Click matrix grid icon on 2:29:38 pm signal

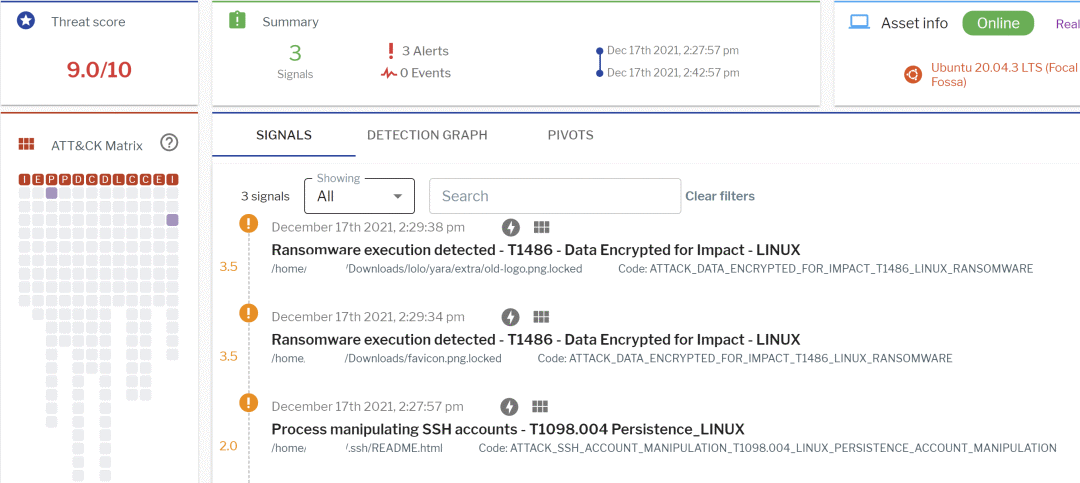coord(540,227)
